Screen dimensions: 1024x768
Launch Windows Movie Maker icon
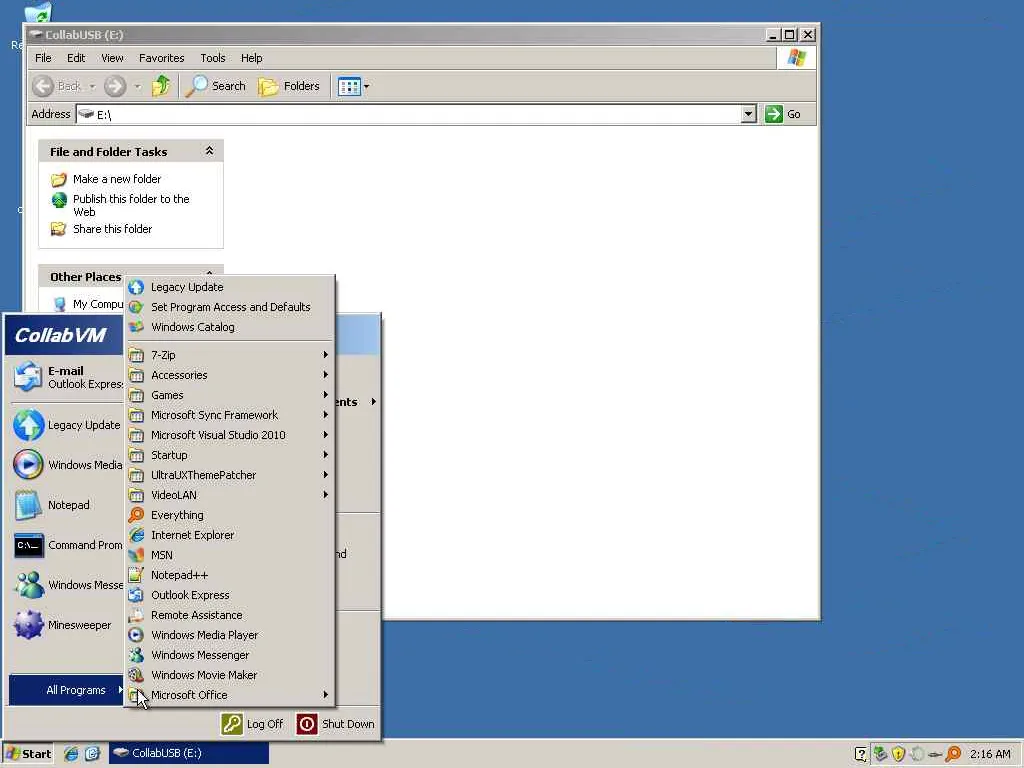136,675
